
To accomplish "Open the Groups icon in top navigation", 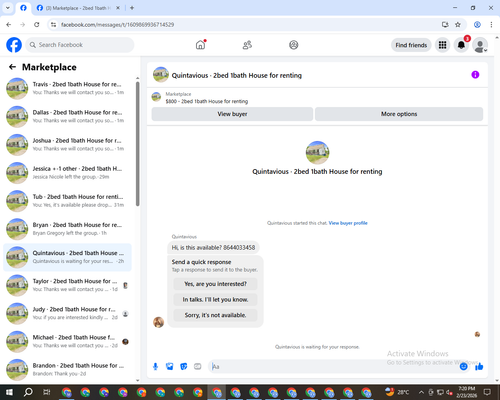I will click(x=294, y=45).
